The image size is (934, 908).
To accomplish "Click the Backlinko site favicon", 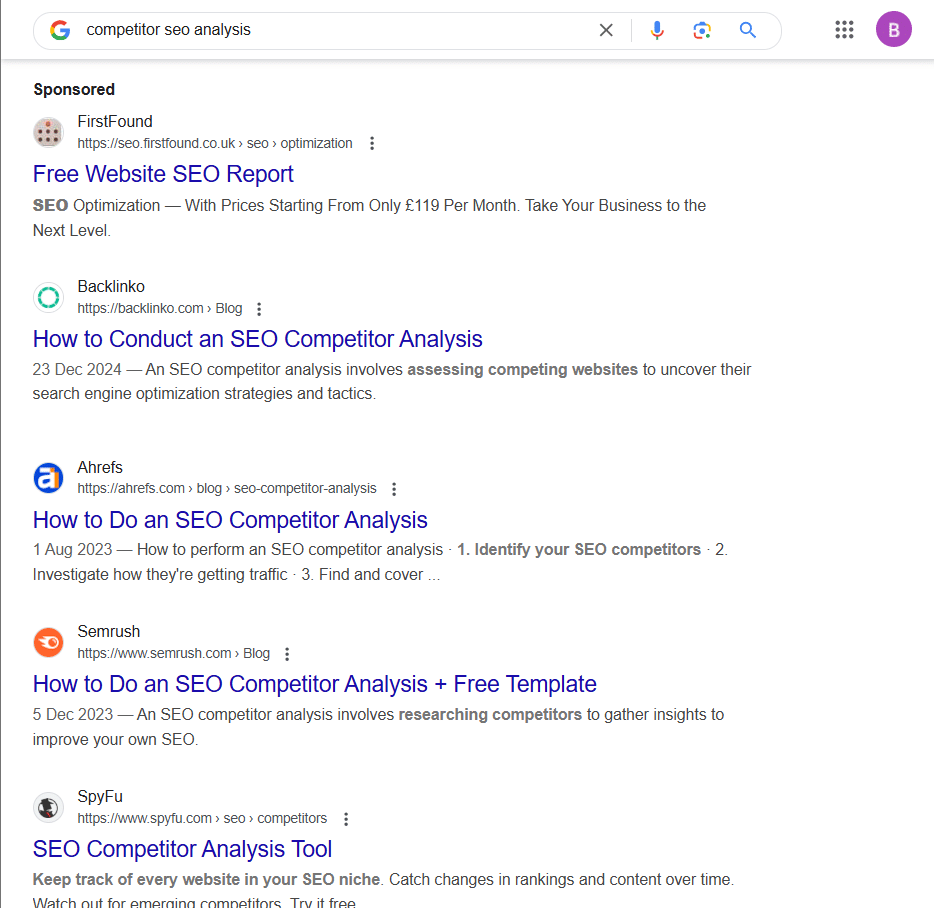I will [48, 297].
